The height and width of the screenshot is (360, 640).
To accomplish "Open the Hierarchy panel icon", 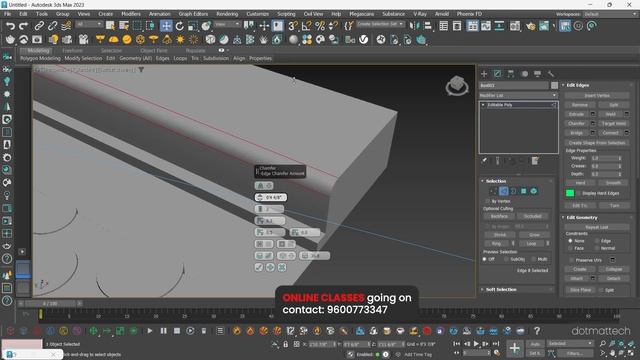I will (511, 74).
